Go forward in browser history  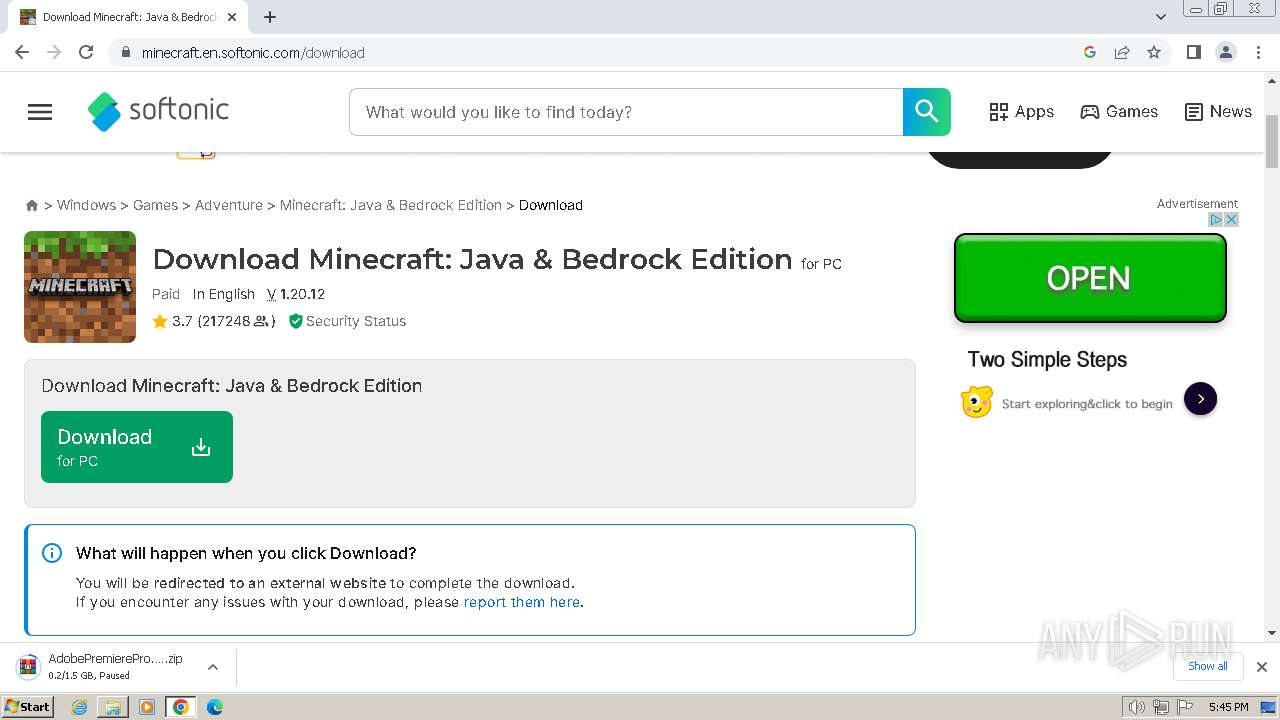(x=54, y=52)
